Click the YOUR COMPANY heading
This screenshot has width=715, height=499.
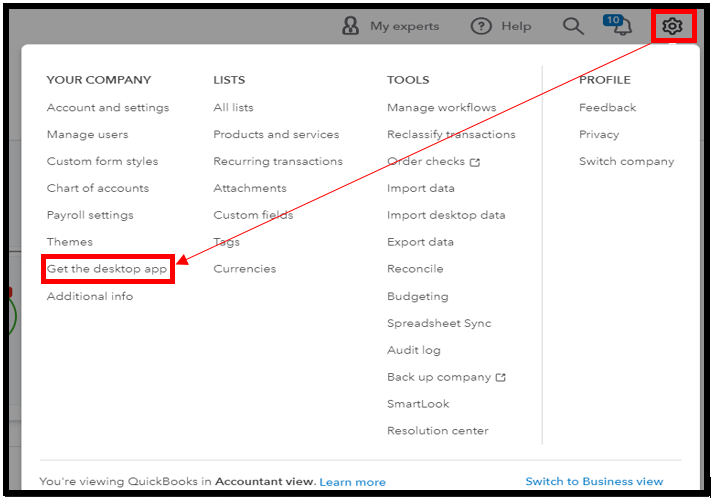tap(98, 80)
